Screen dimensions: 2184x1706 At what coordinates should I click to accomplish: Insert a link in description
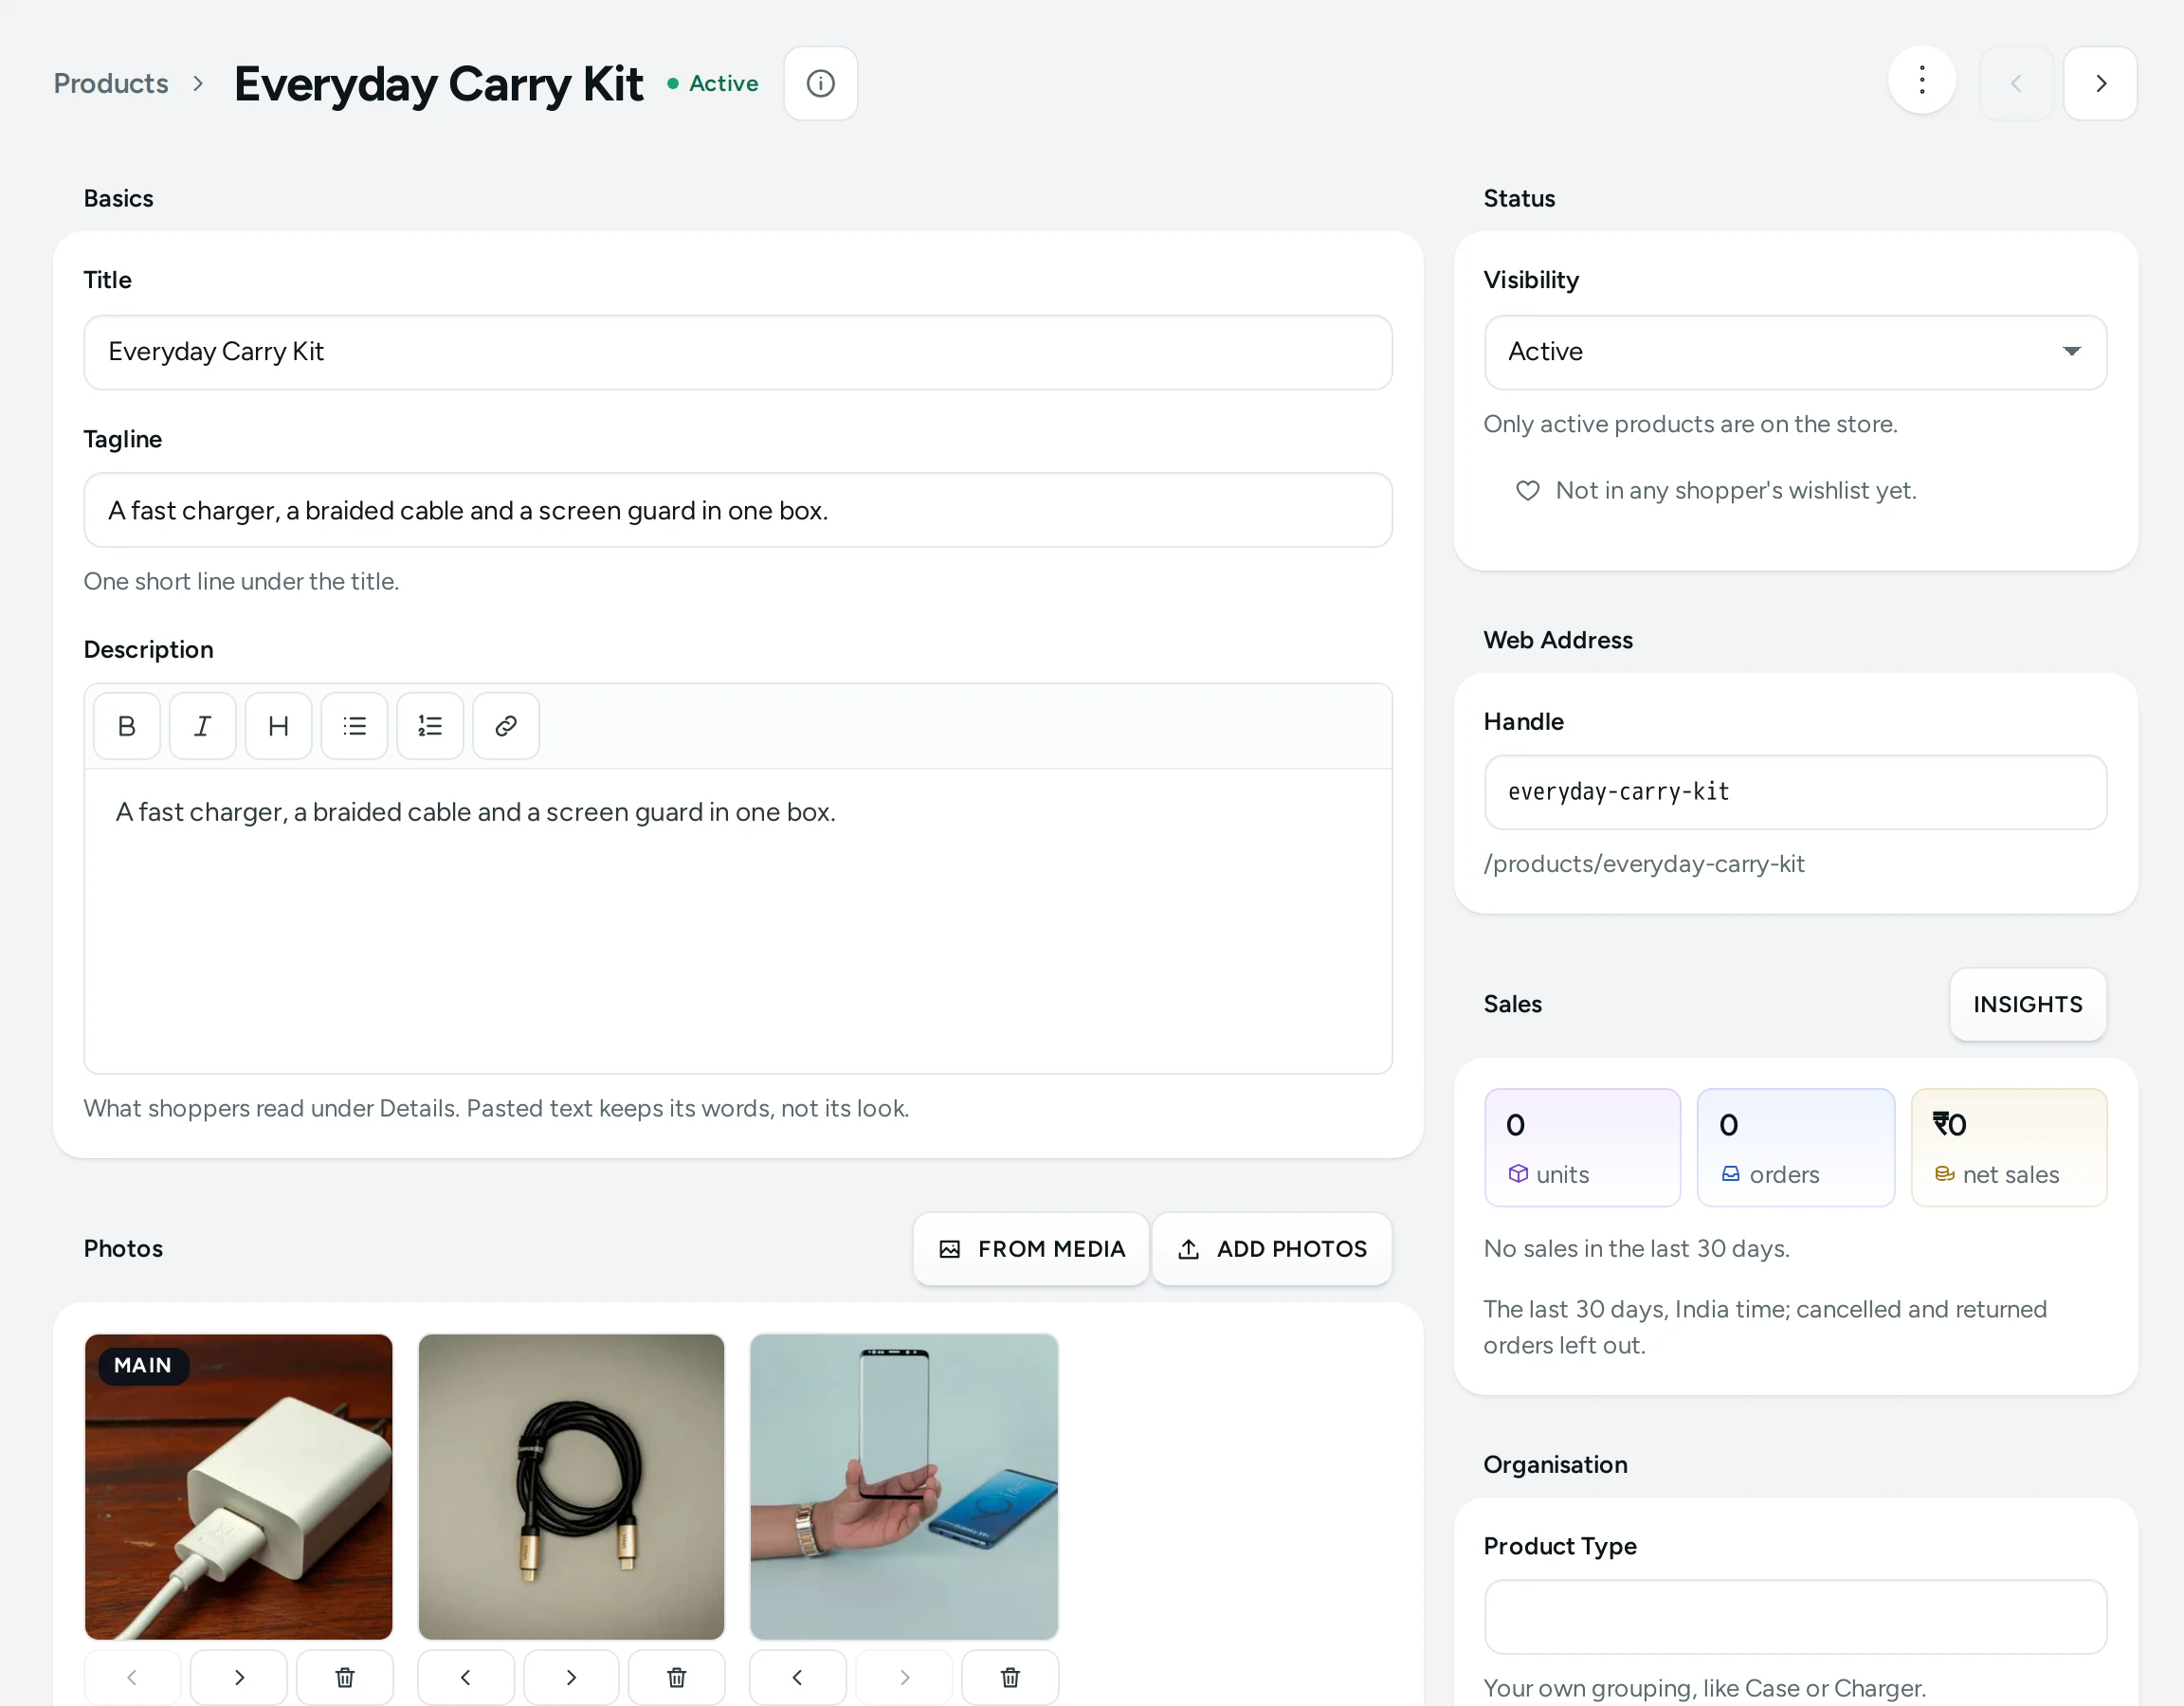click(x=506, y=726)
